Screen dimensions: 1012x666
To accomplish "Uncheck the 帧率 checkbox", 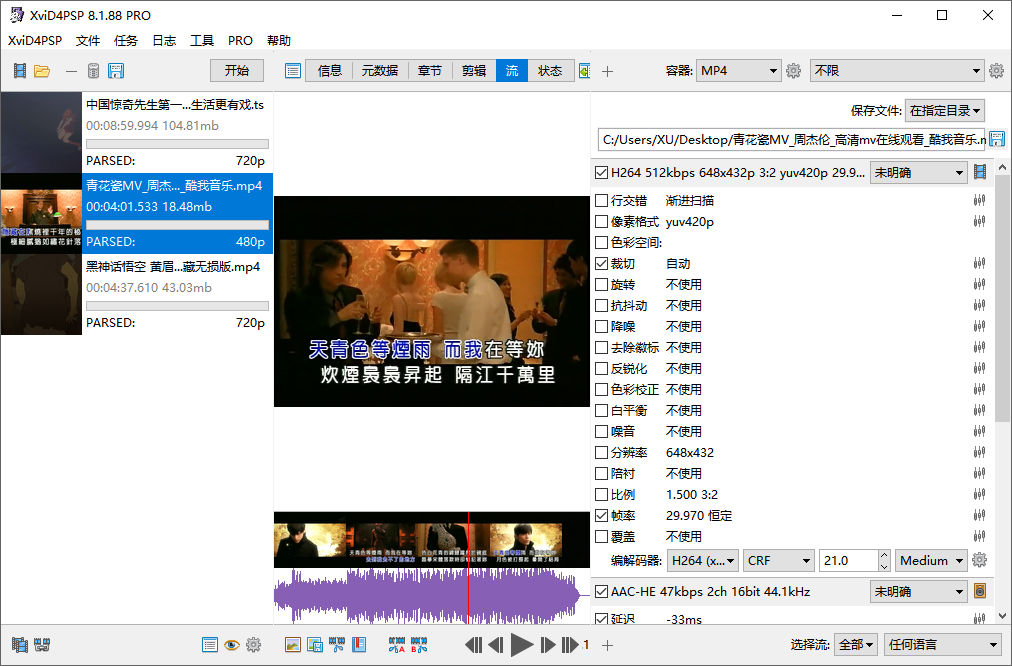I will click(601, 515).
